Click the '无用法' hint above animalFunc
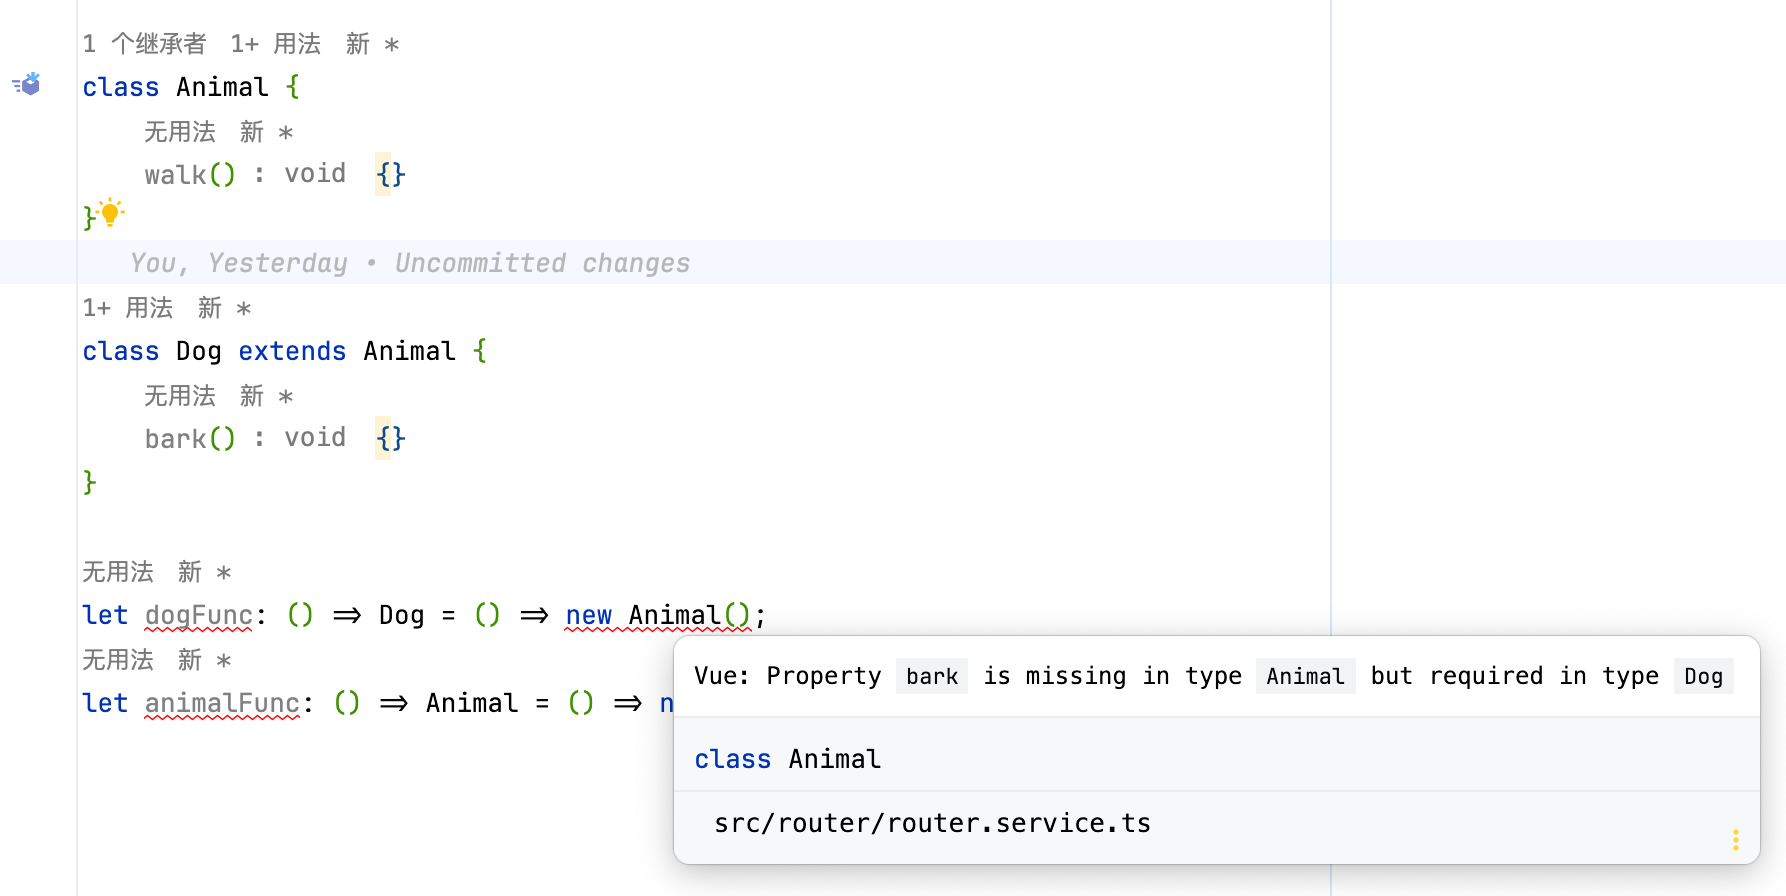Screen dimensions: 1786x896 [118, 660]
